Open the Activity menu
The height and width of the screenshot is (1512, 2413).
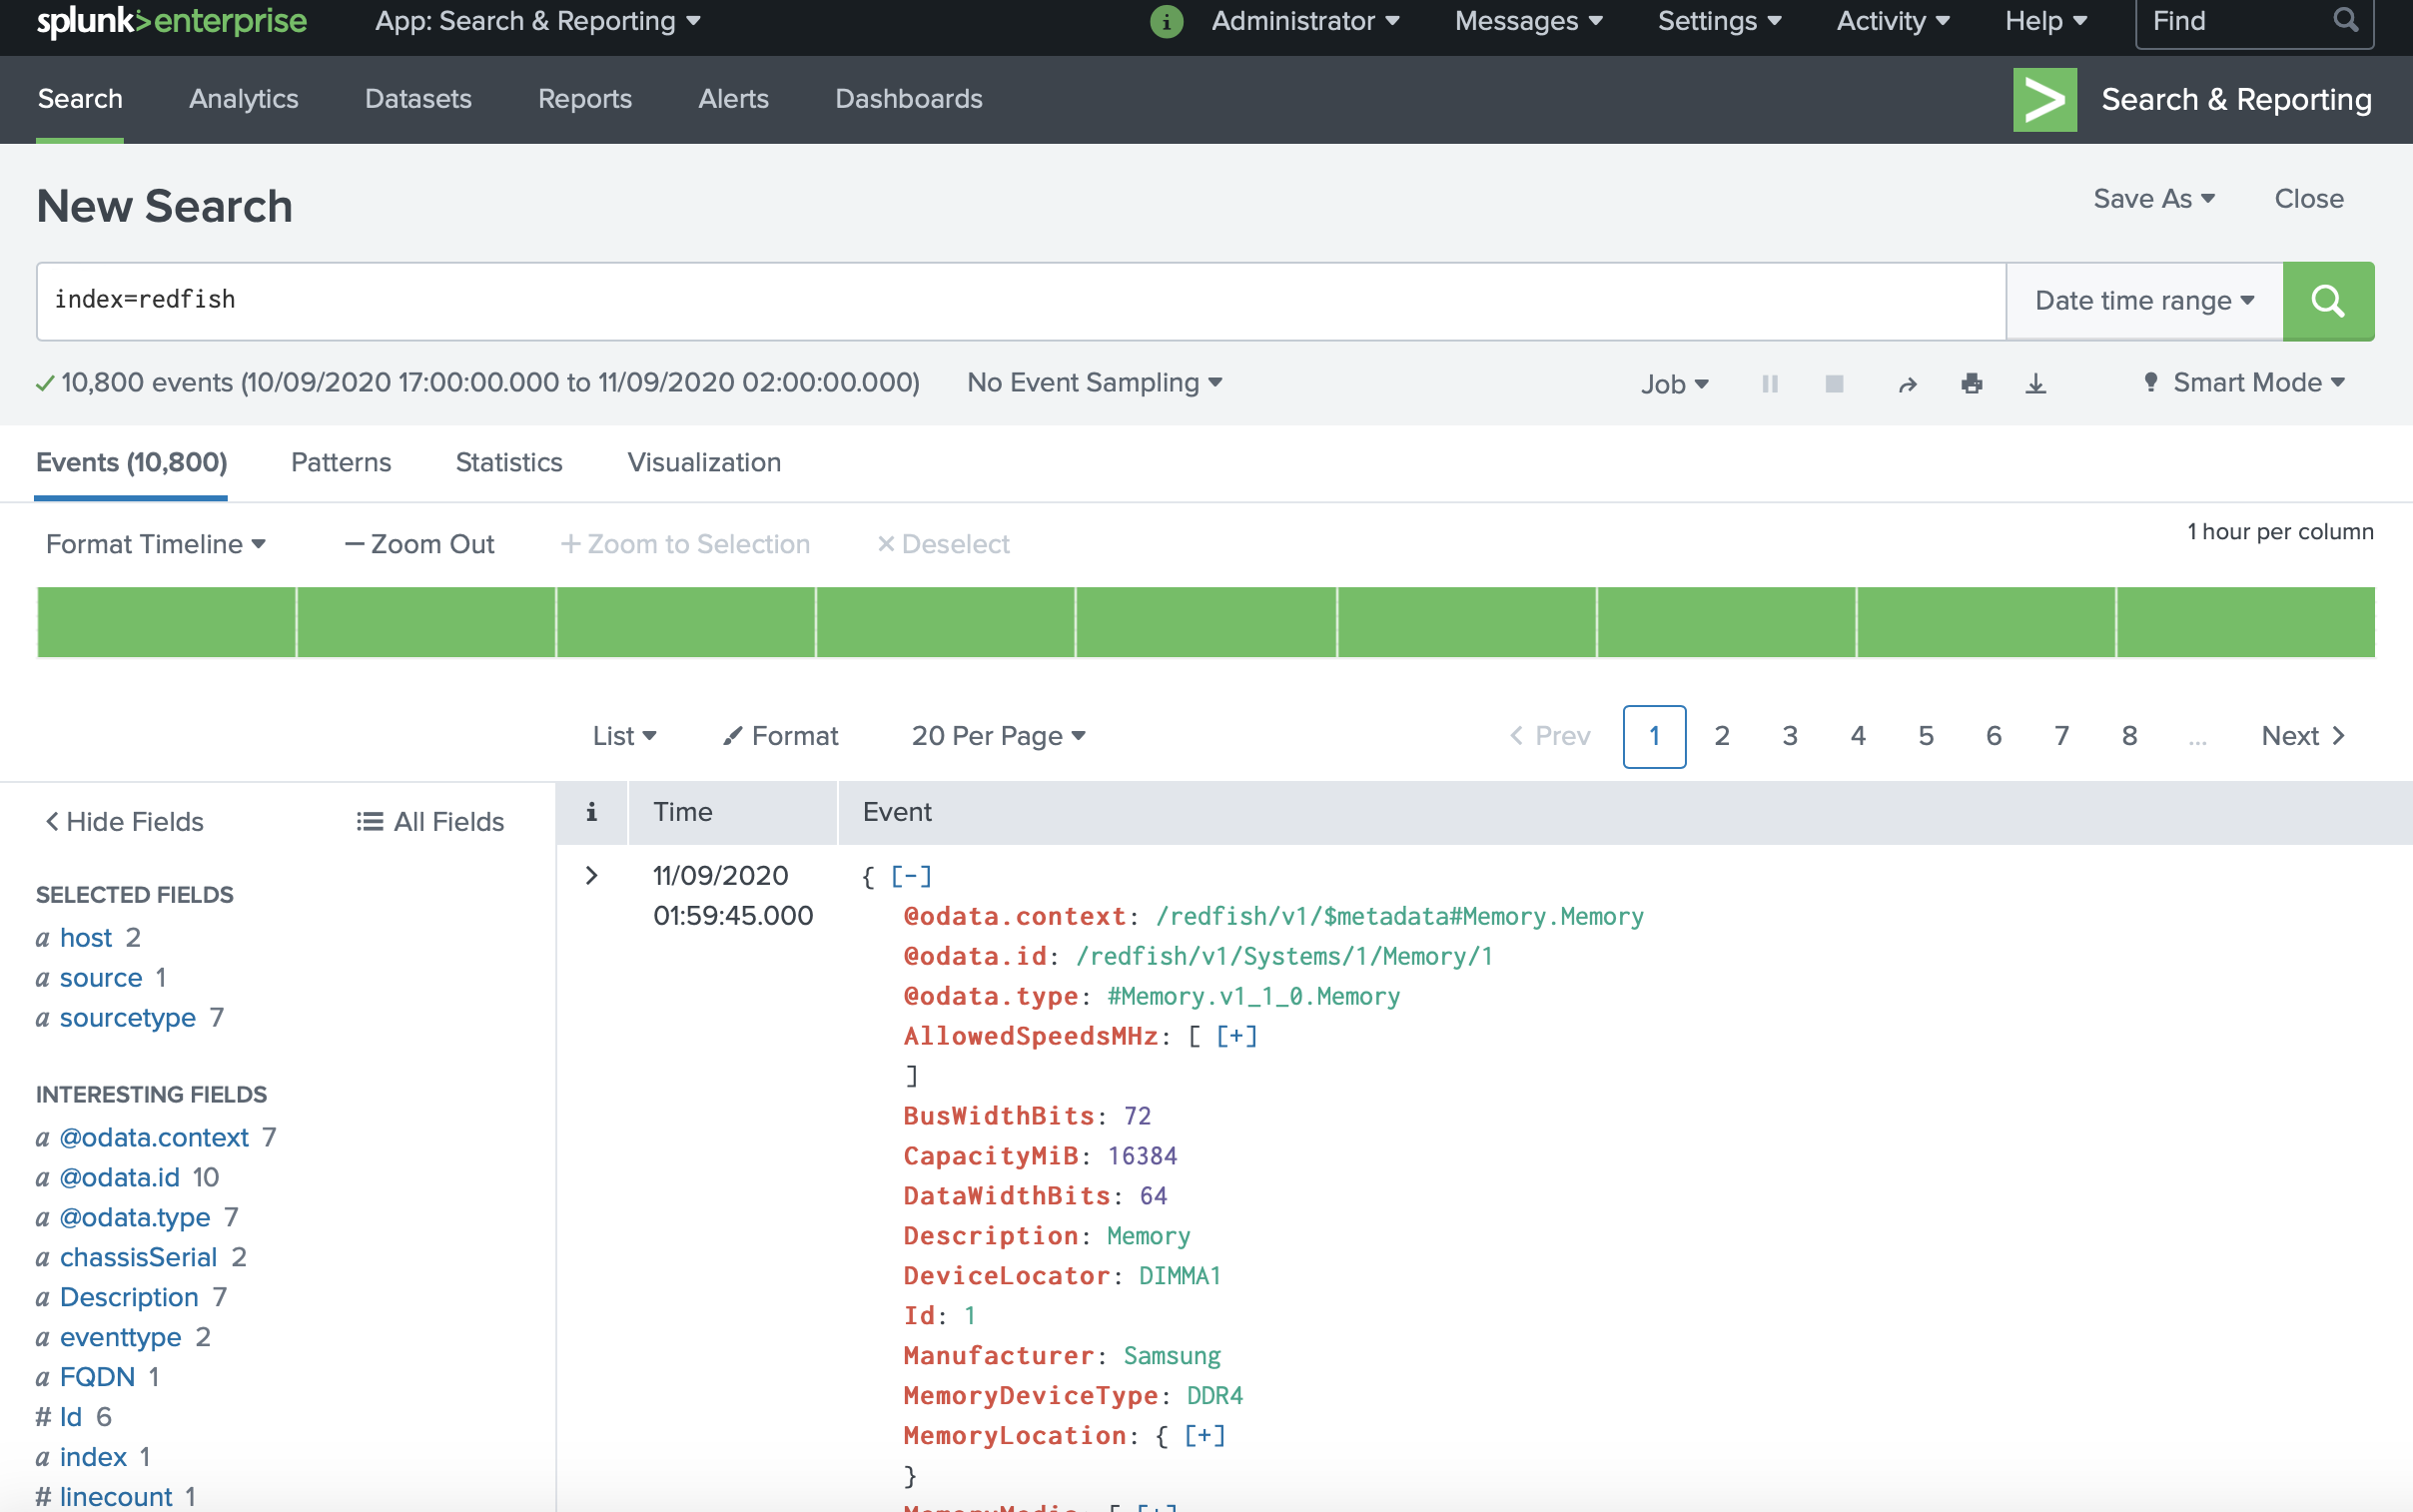(1892, 21)
